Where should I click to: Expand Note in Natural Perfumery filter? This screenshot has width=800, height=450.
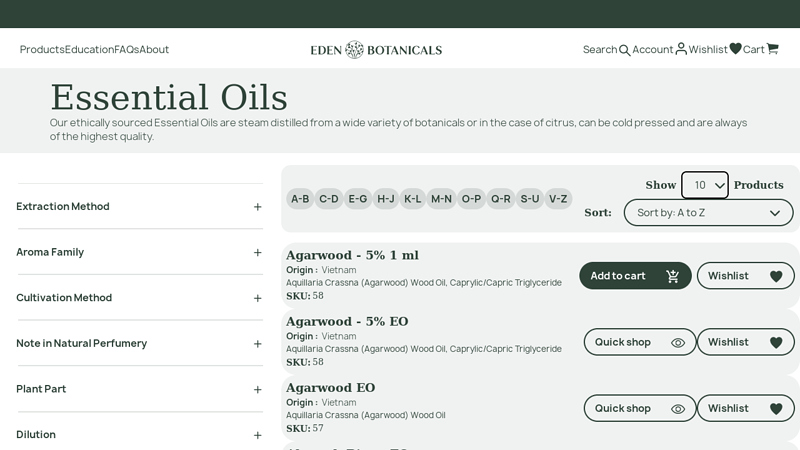click(140, 344)
